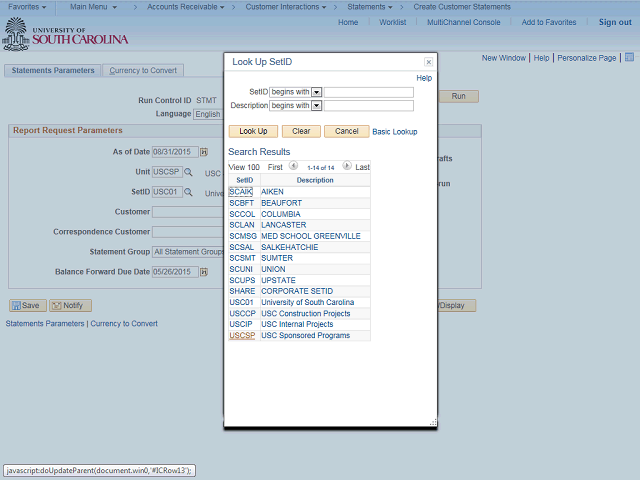Click Home in the header
640x480 pixels.
[x=348, y=22]
